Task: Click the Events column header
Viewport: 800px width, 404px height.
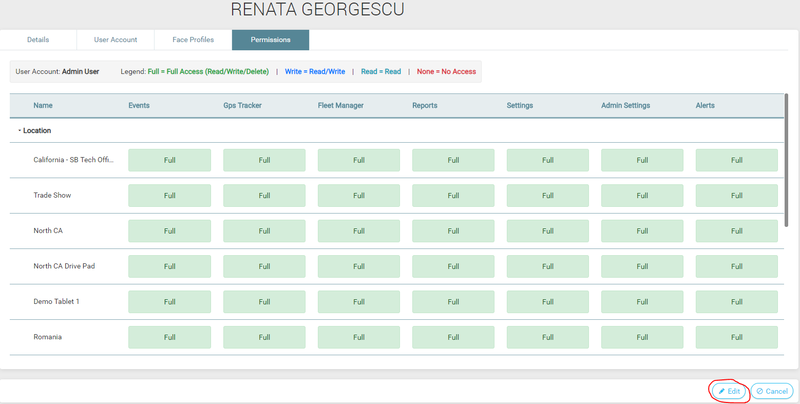Action: point(140,105)
